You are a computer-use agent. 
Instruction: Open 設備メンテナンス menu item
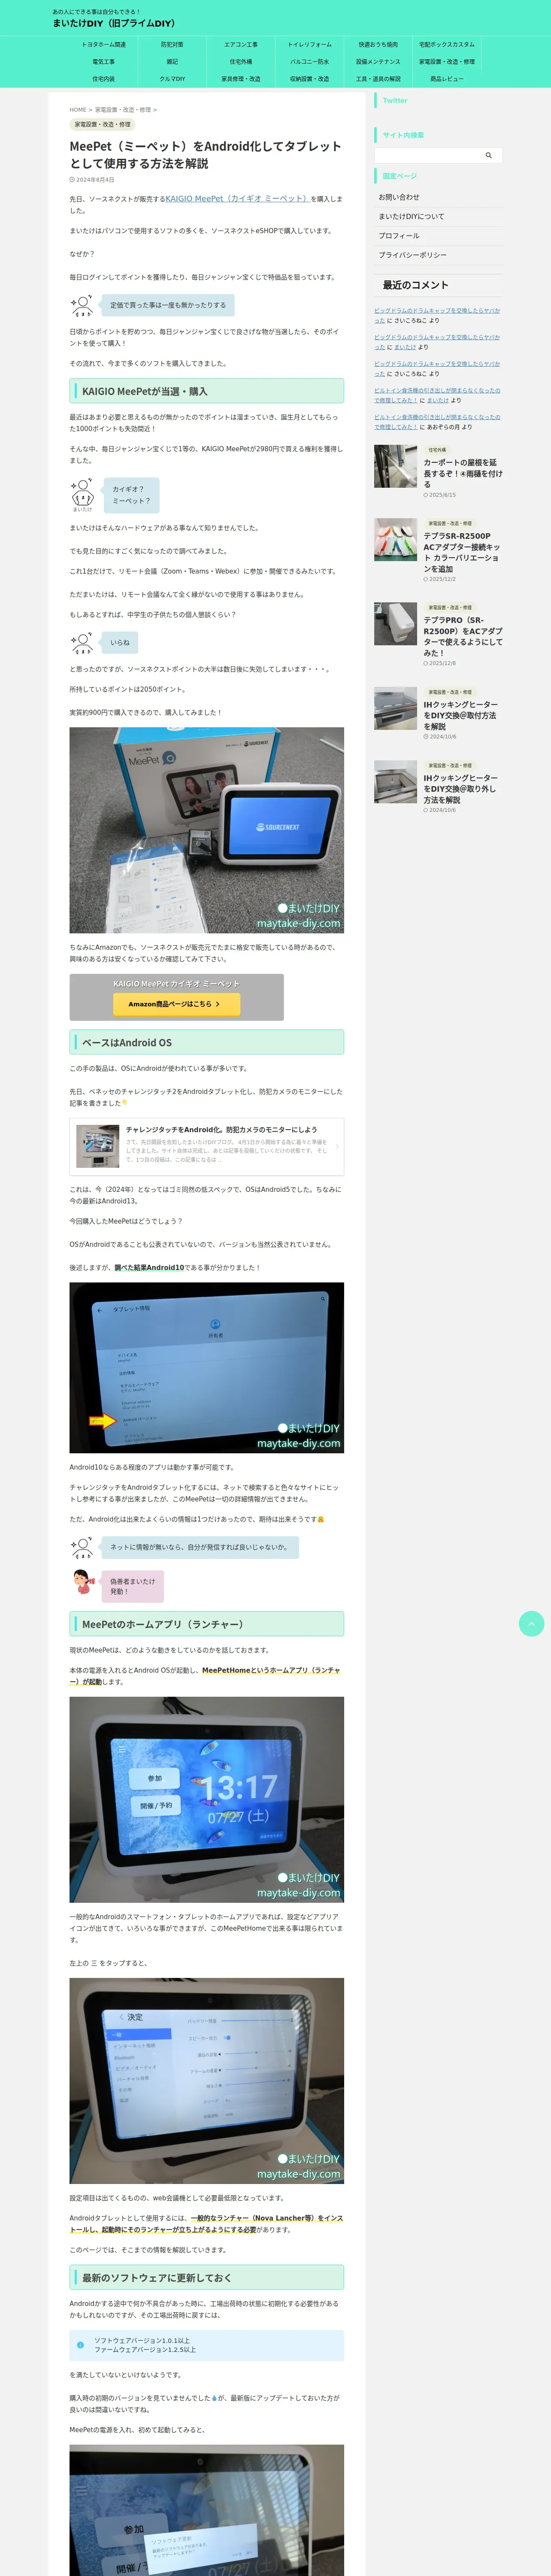(x=378, y=62)
